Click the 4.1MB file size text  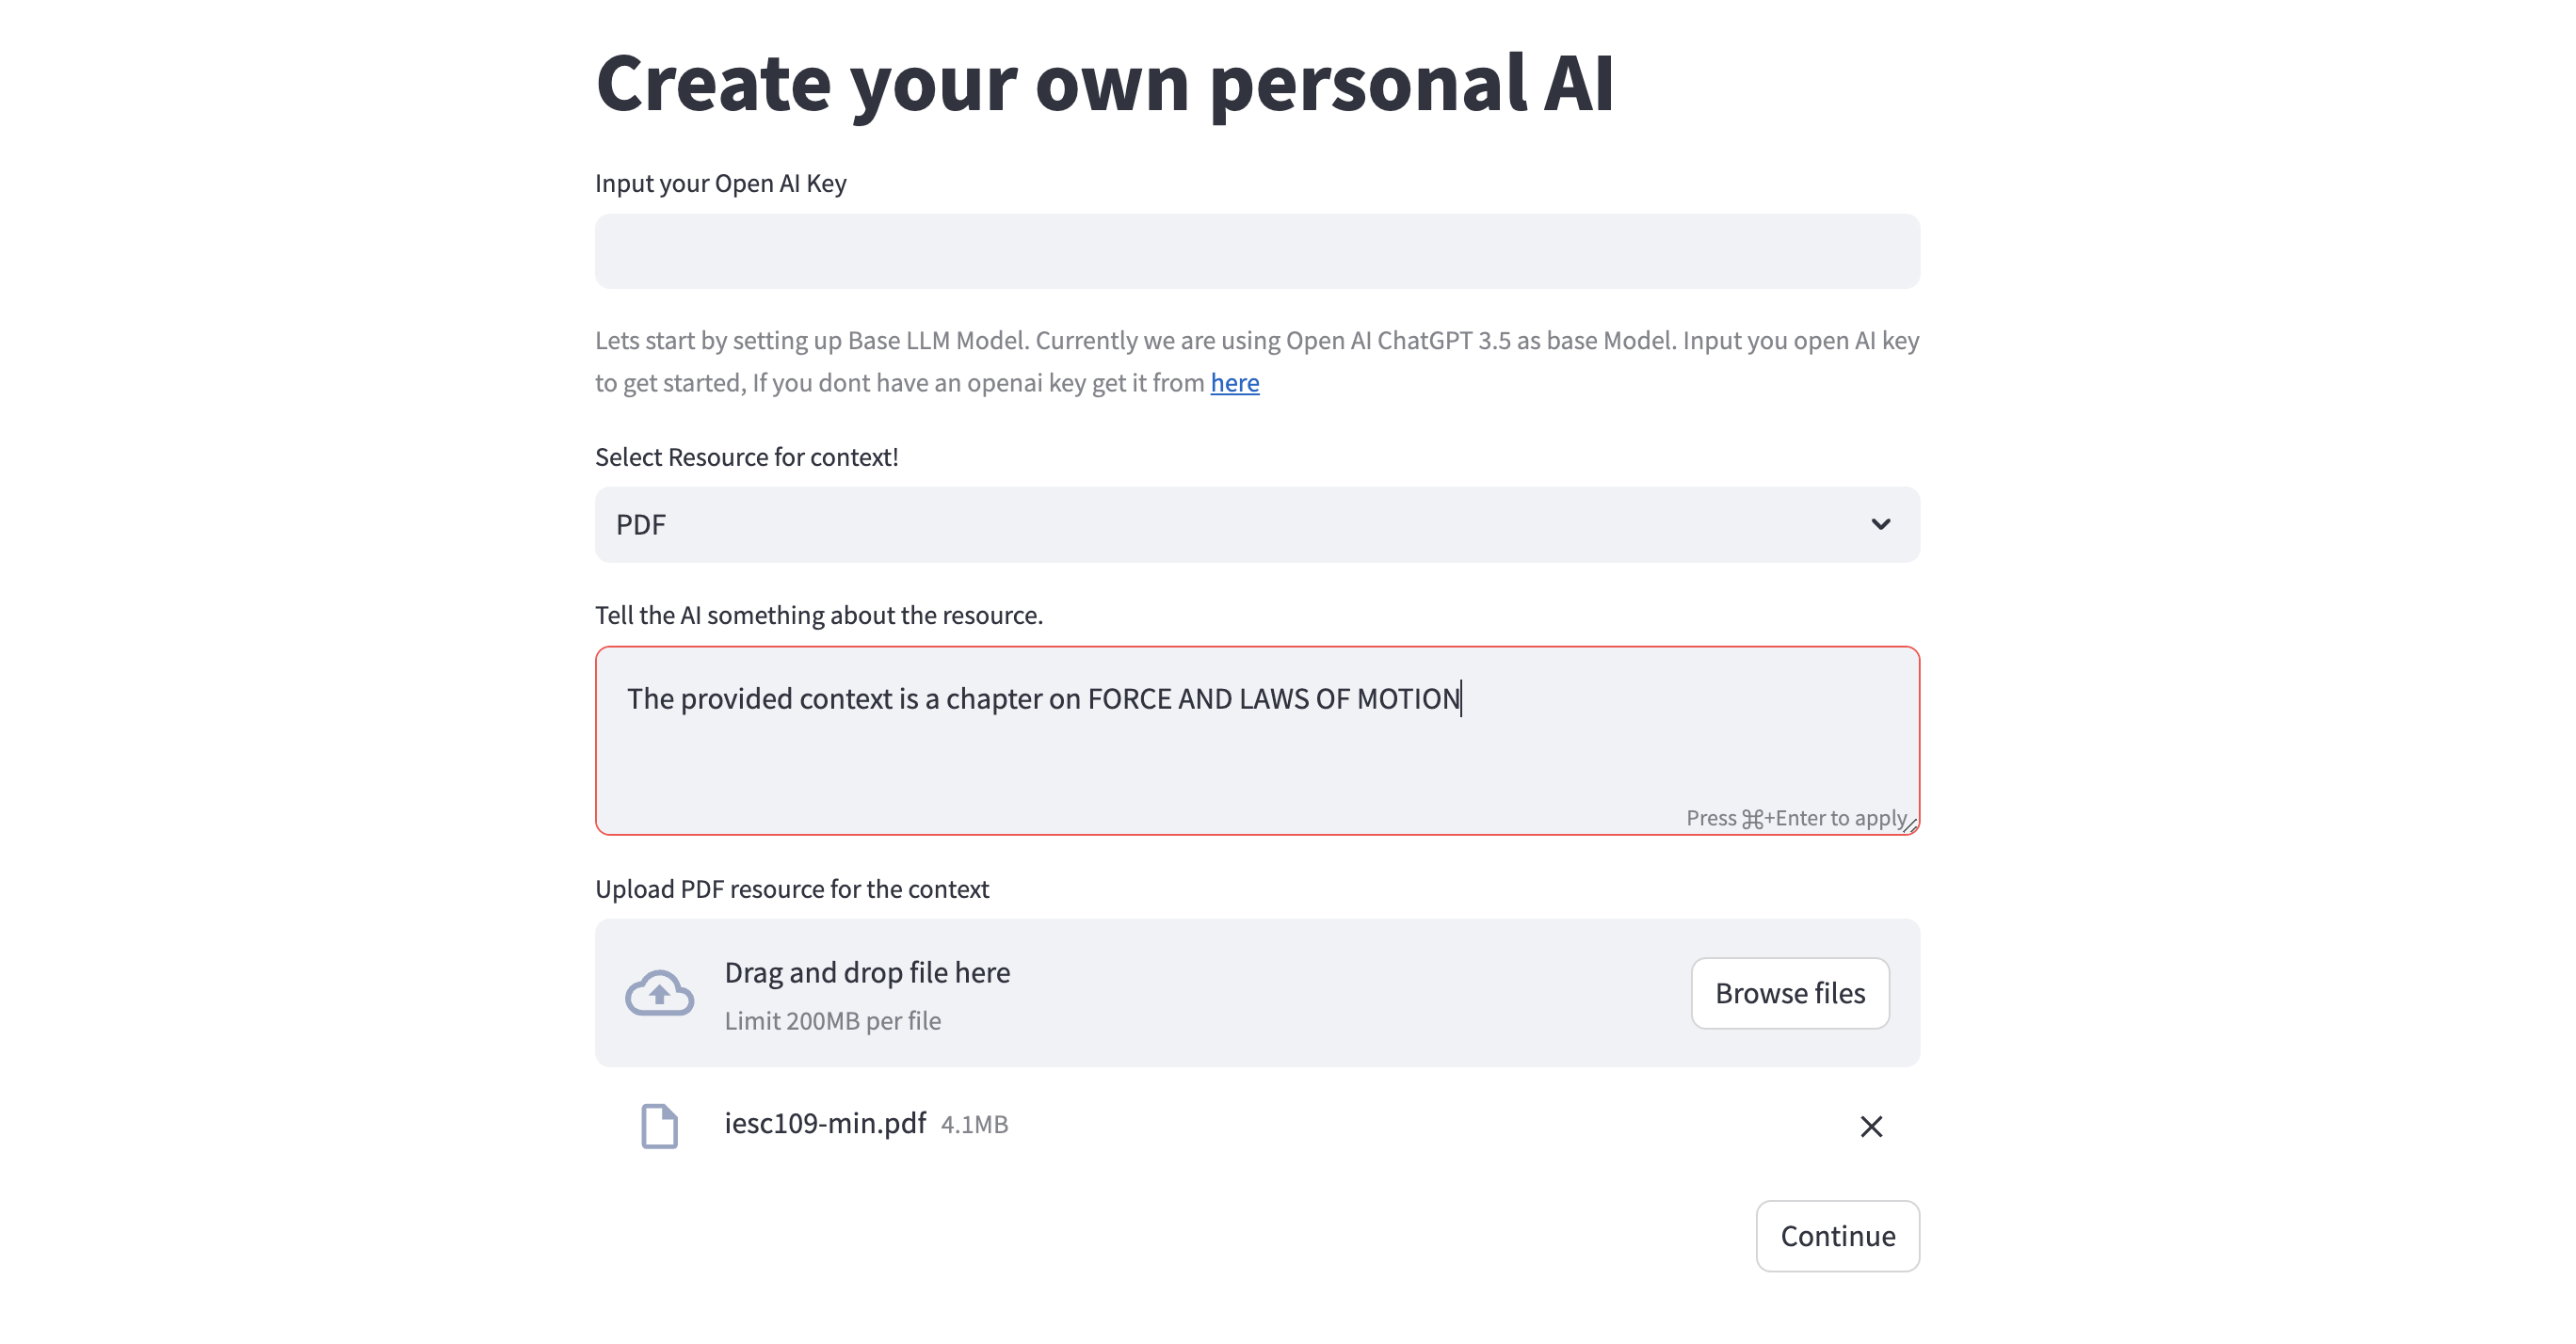coord(974,1124)
